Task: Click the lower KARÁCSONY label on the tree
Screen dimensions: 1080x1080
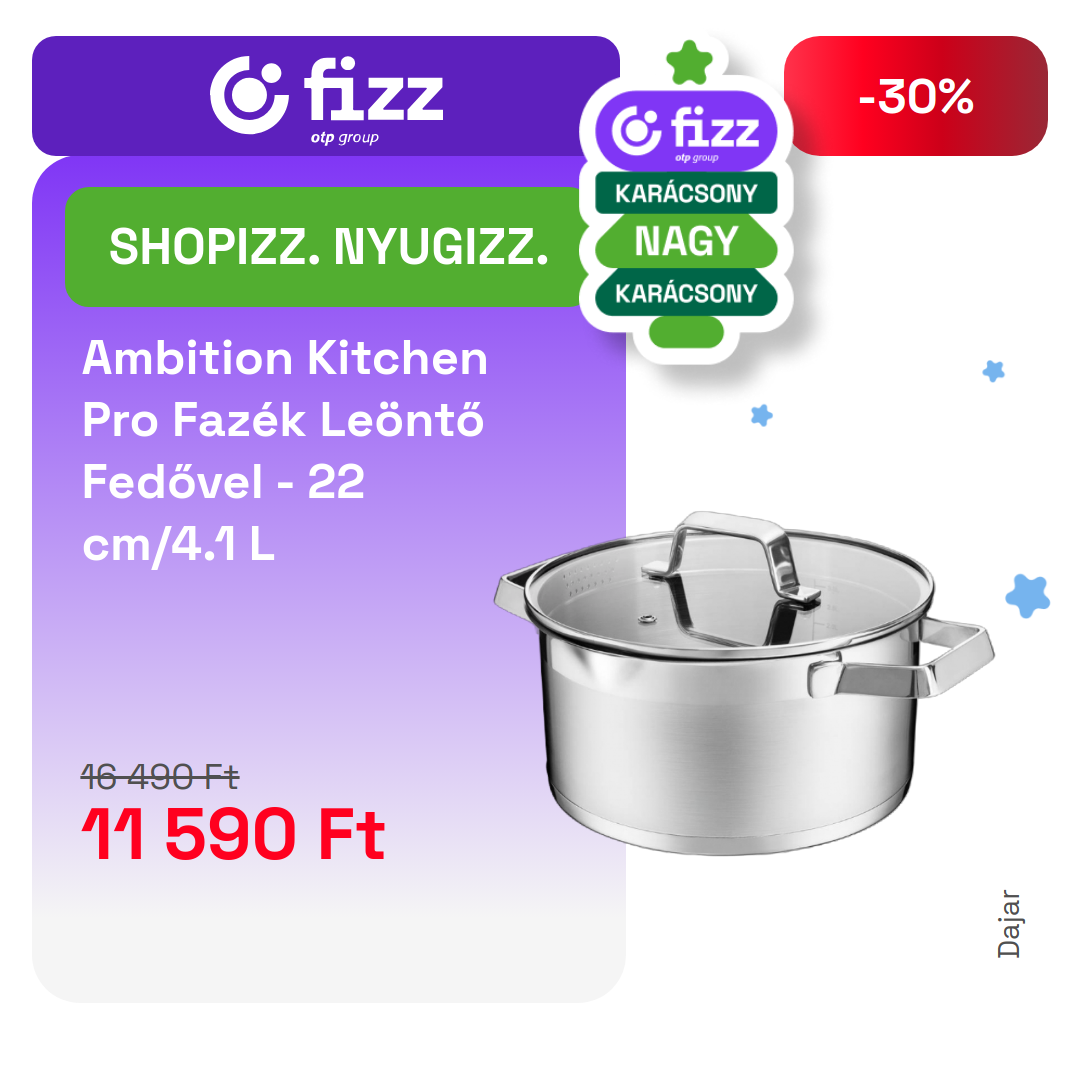Action: click(686, 293)
